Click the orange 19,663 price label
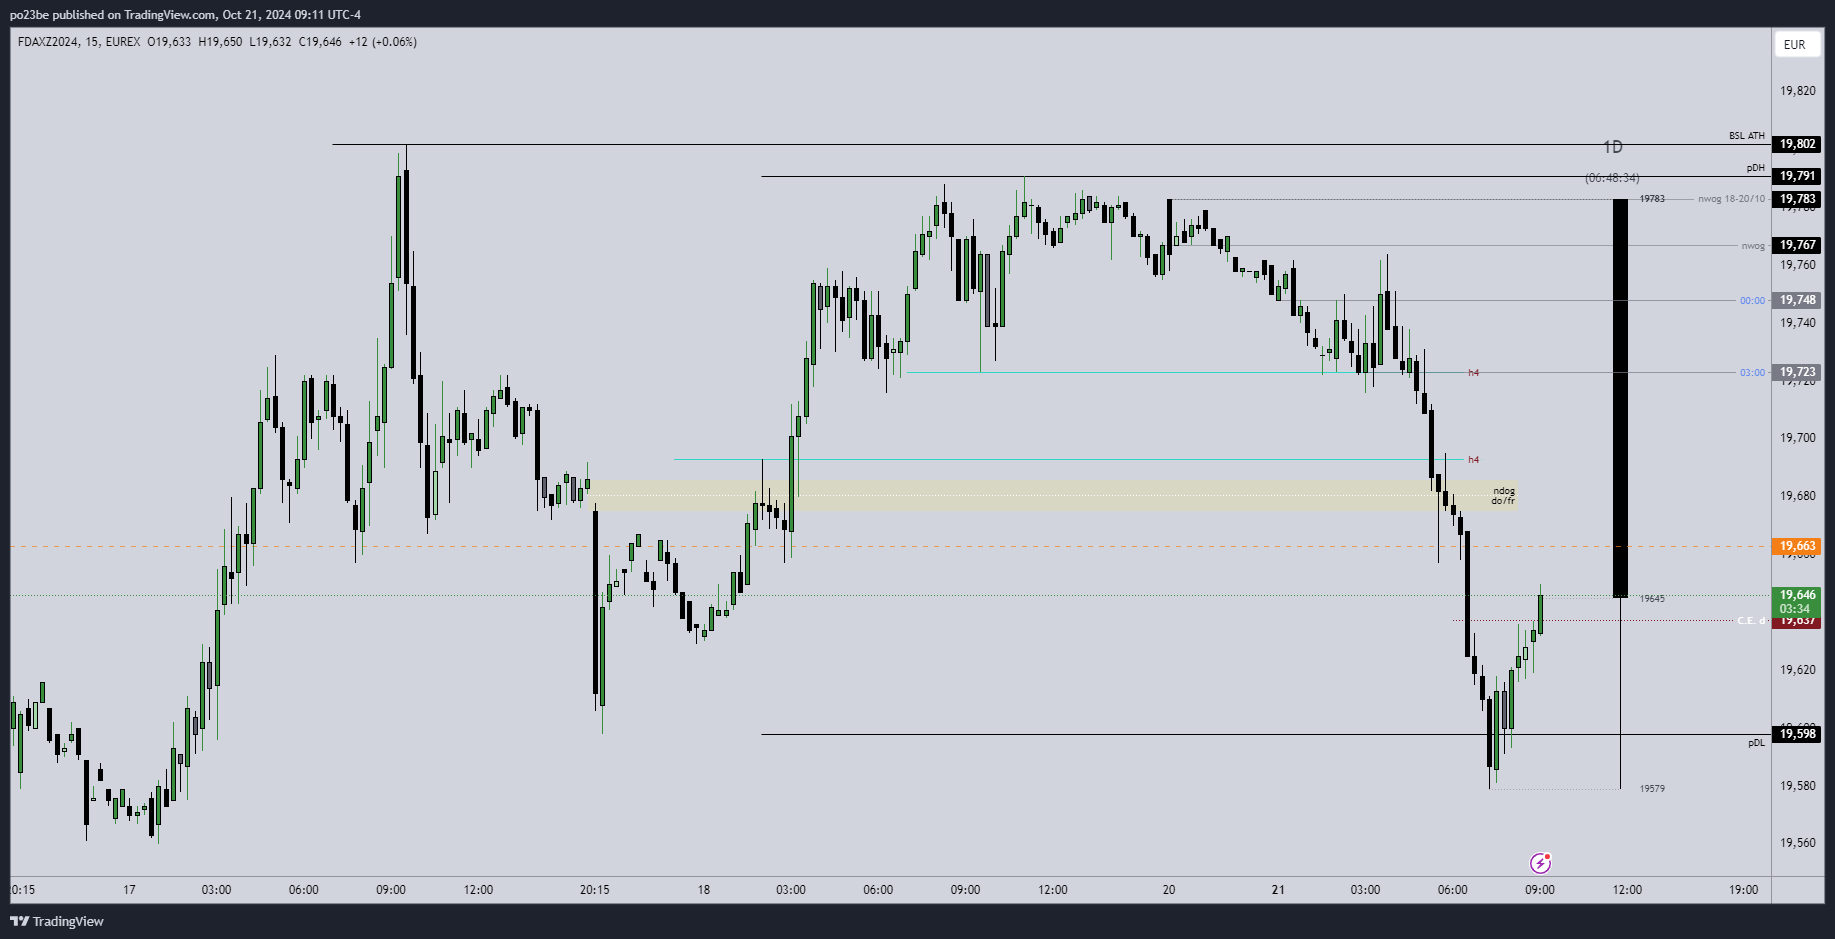Screen dimensions: 1835x939 1797,546
